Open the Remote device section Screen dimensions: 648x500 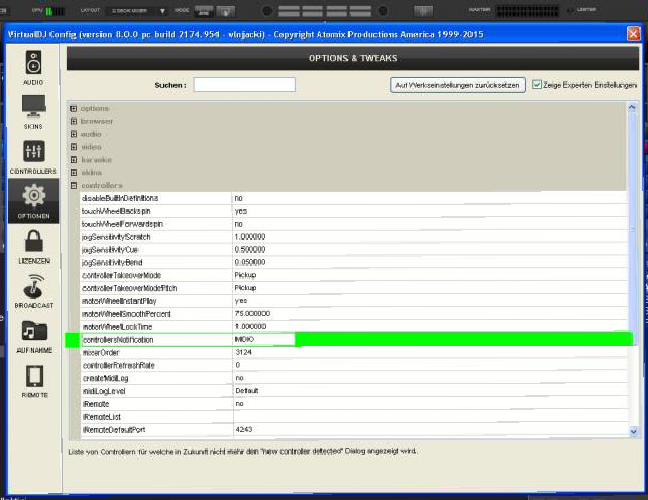pos(34,381)
